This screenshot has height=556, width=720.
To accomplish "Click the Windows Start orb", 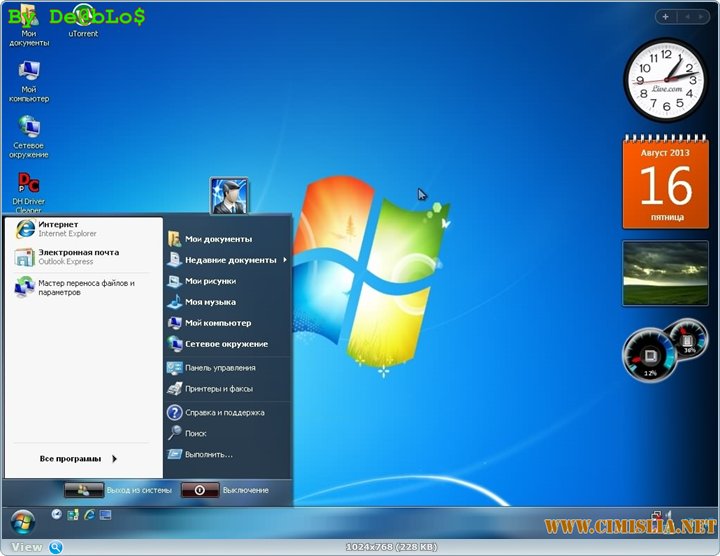I will tap(22, 520).
